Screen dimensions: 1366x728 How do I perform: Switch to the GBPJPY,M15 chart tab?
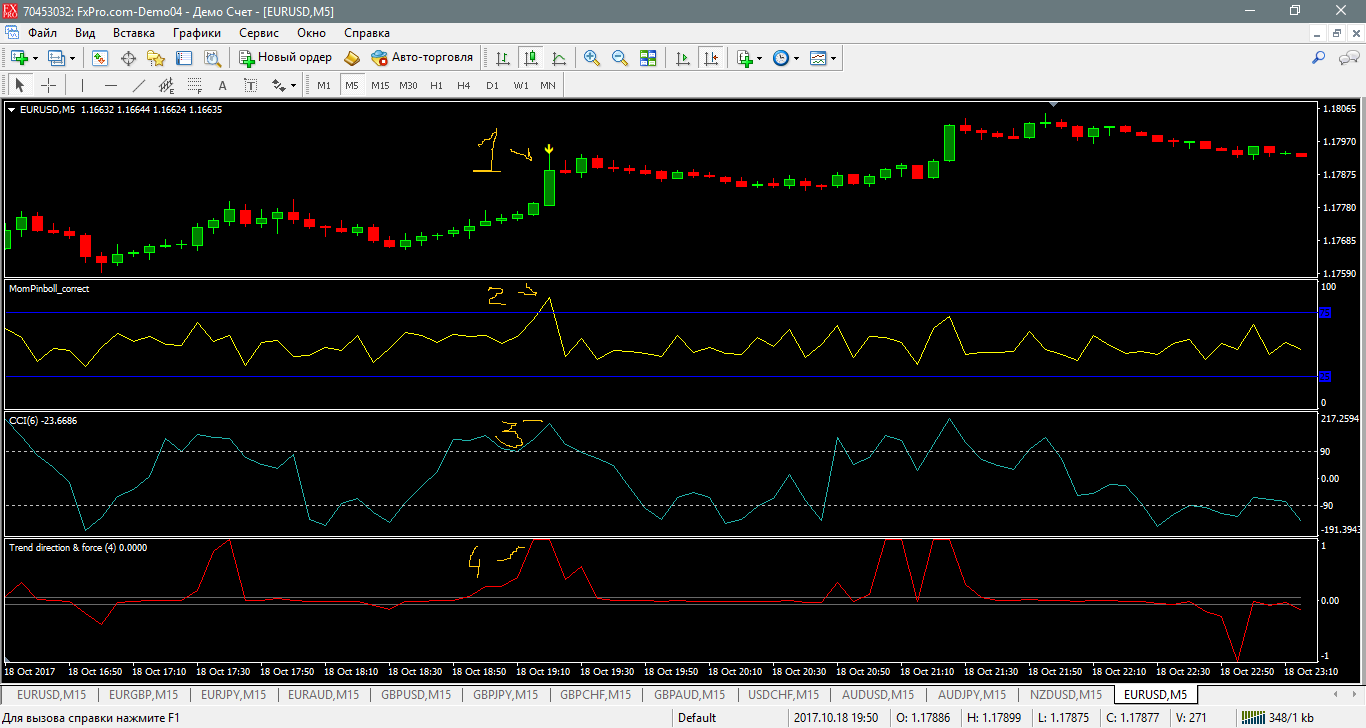505,694
